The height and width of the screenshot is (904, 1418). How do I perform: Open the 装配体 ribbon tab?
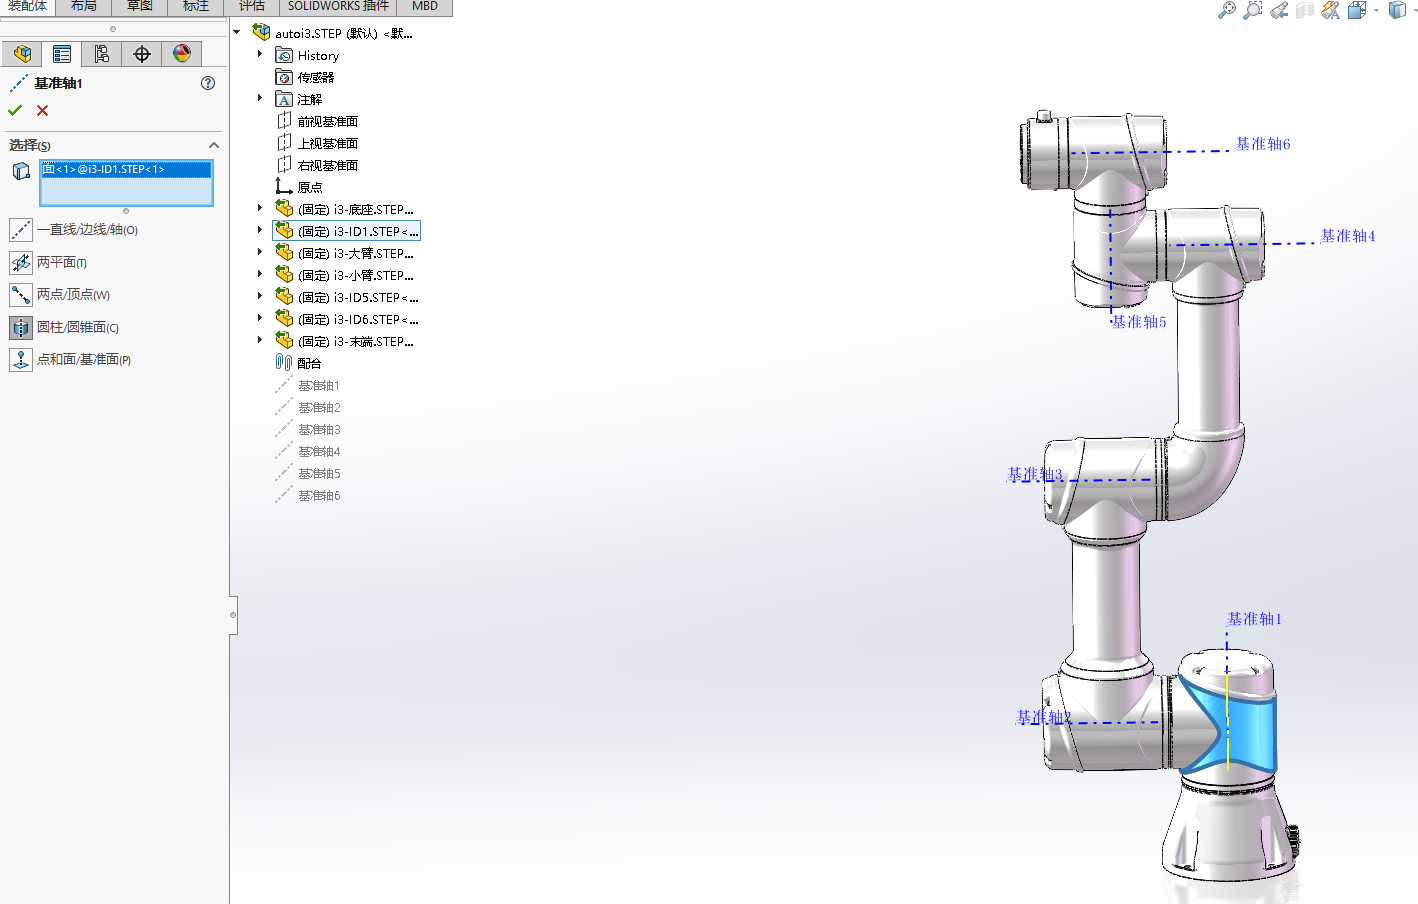[27, 7]
